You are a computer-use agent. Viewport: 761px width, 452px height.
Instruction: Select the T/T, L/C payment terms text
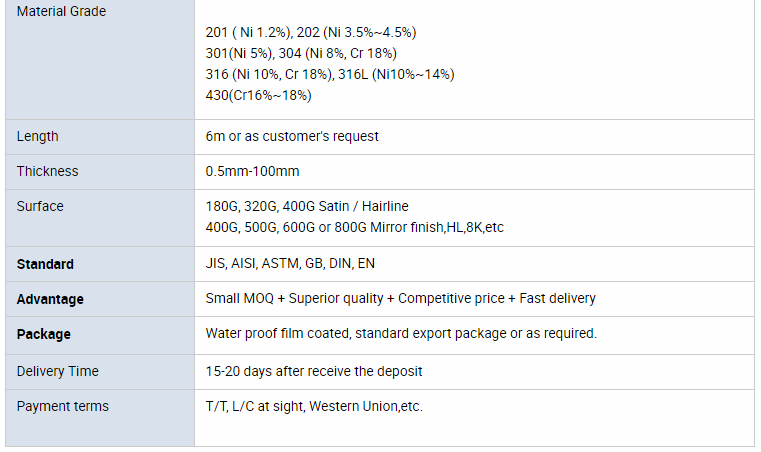[x=314, y=406]
